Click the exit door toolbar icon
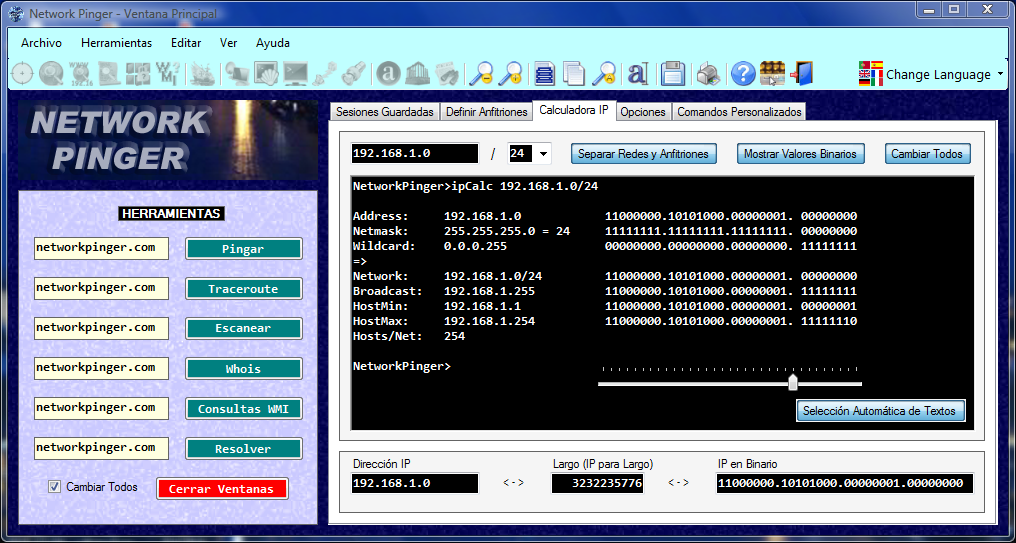 click(802, 73)
